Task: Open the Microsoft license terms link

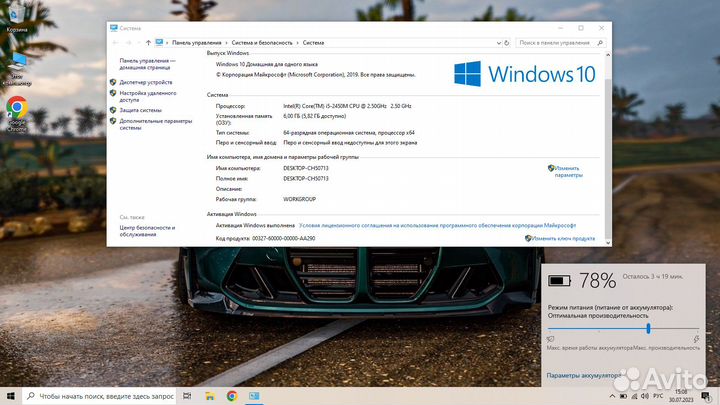Action: 437,225
